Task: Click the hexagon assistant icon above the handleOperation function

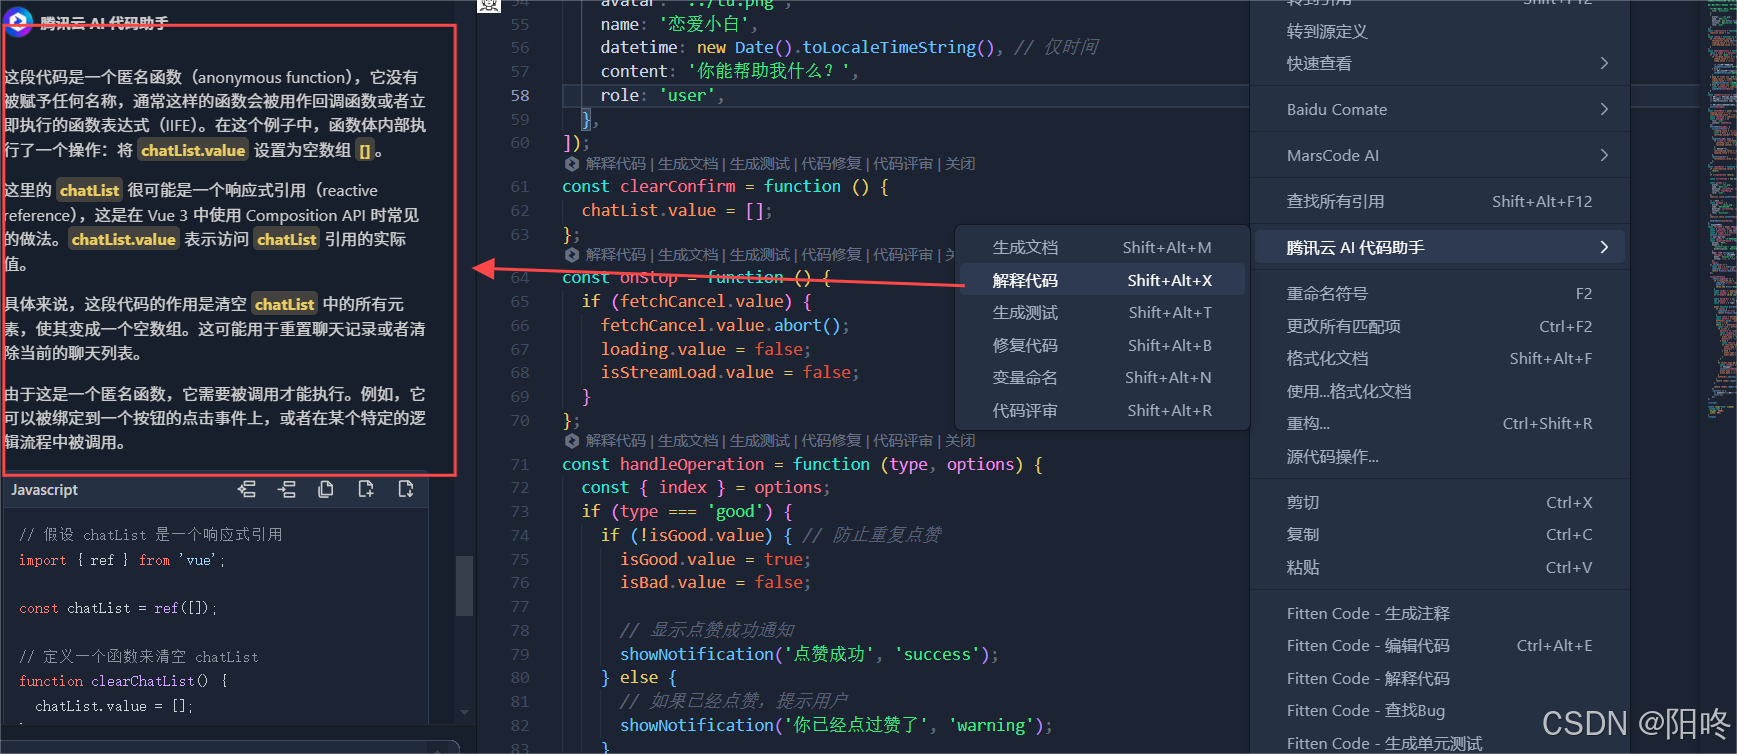Action: [x=572, y=440]
